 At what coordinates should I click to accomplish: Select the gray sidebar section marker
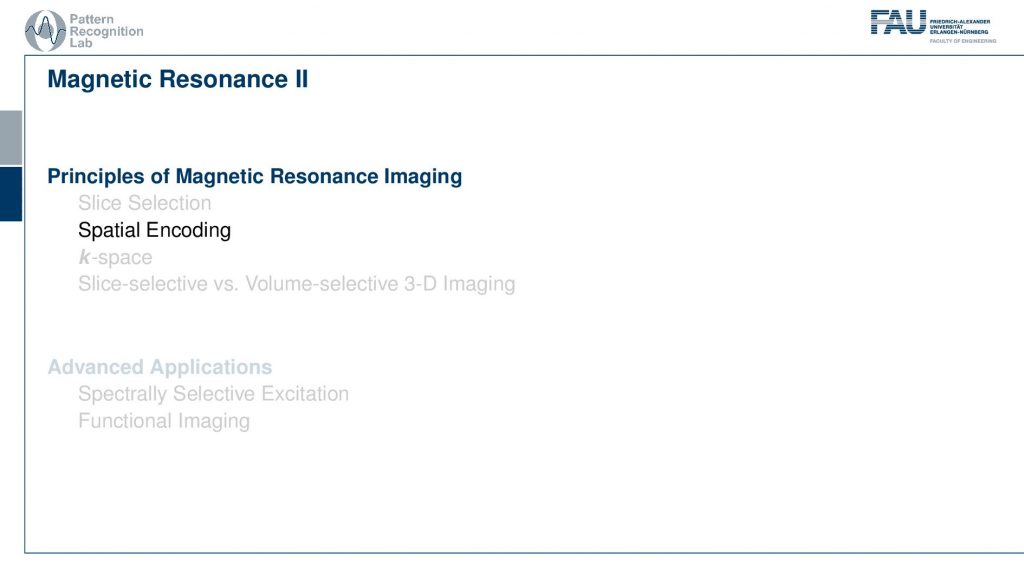coord(10,137)
